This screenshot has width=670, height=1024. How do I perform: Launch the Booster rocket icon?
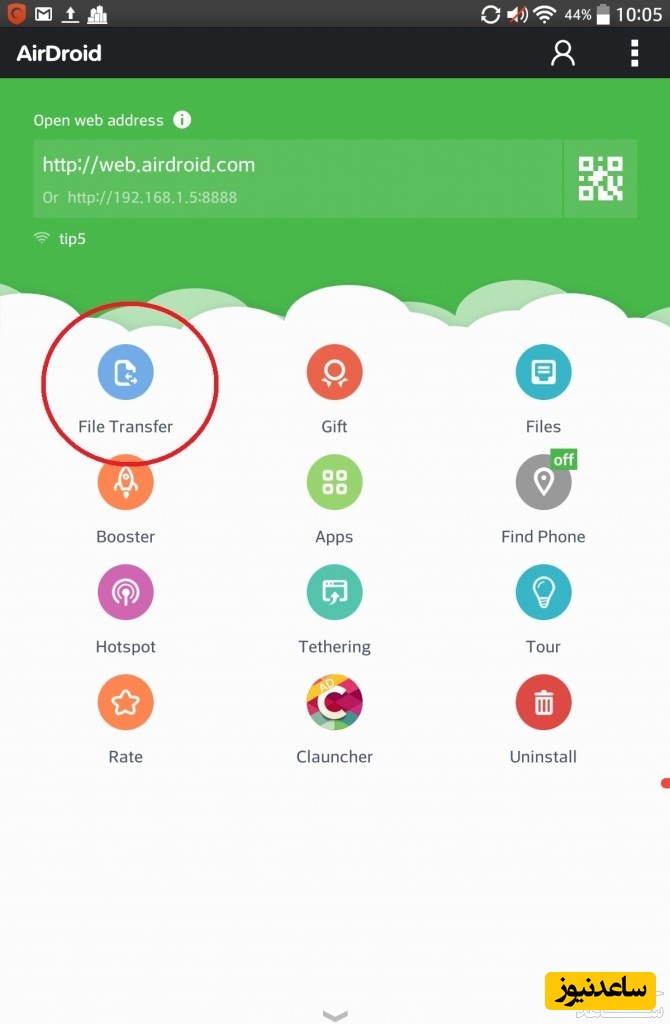click(x=125, y=482)
